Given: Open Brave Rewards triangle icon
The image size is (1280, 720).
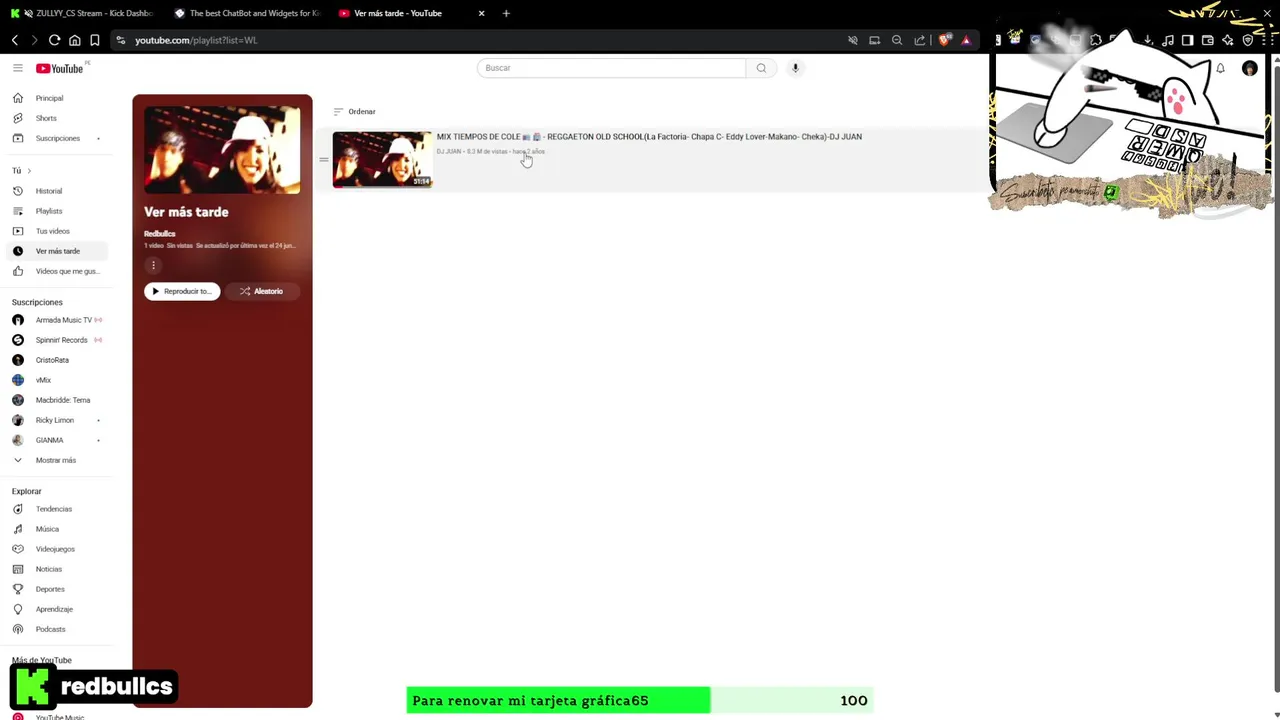Looking at the screenshot, I should (966, 40).
